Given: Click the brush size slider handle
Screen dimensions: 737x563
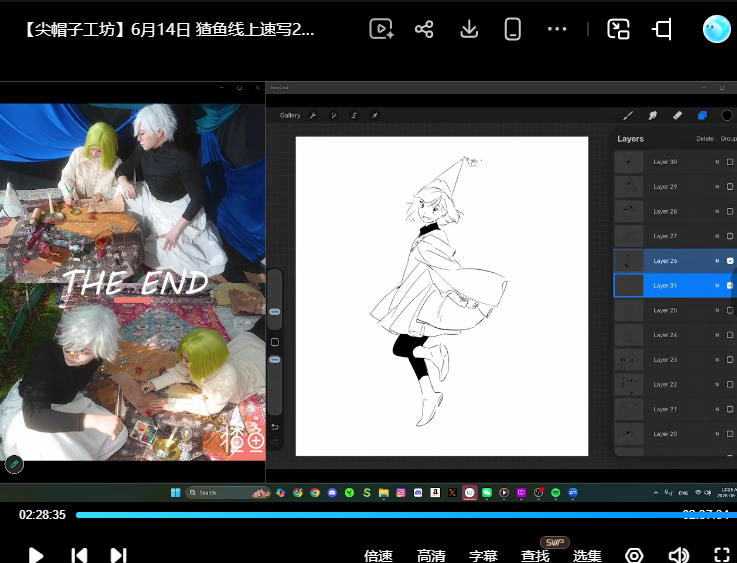Looking at the screenshot, I should tap(275, 312).
